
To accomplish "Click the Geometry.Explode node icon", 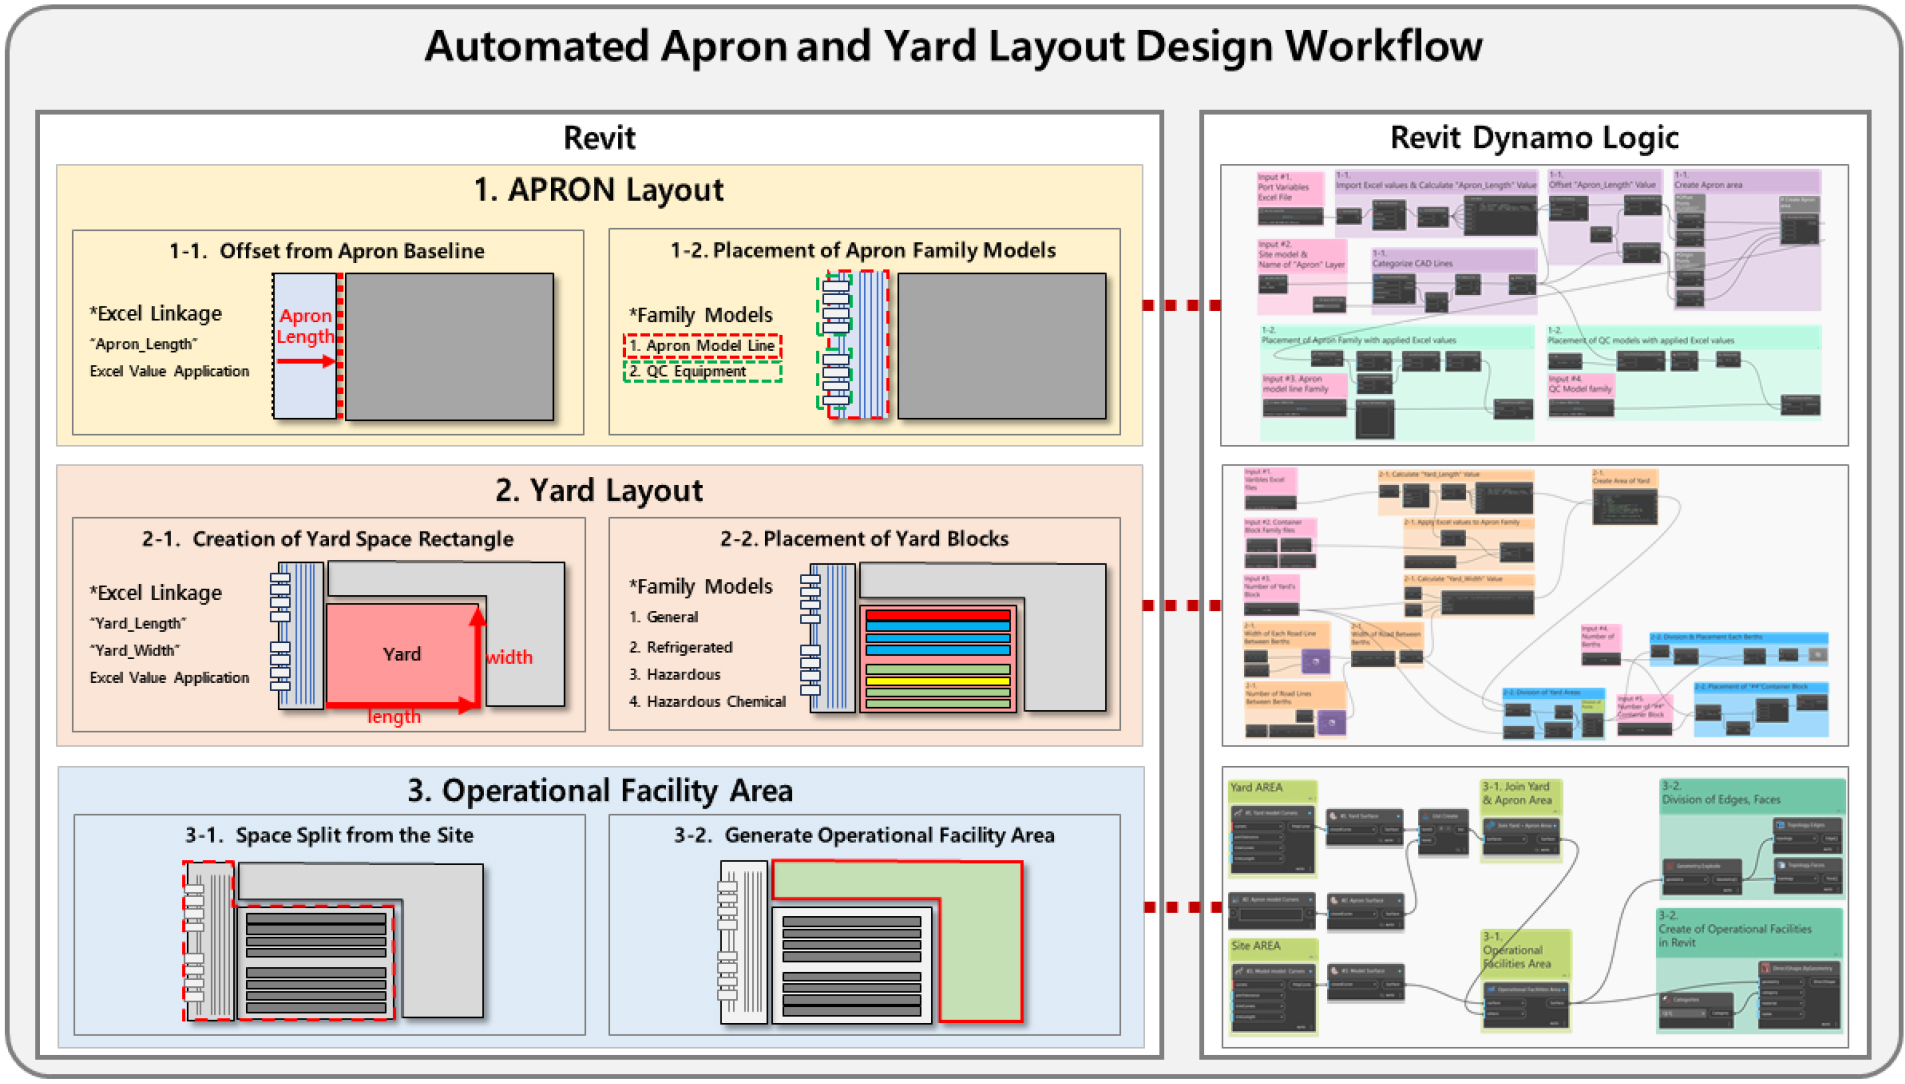I will [1669, 866].
